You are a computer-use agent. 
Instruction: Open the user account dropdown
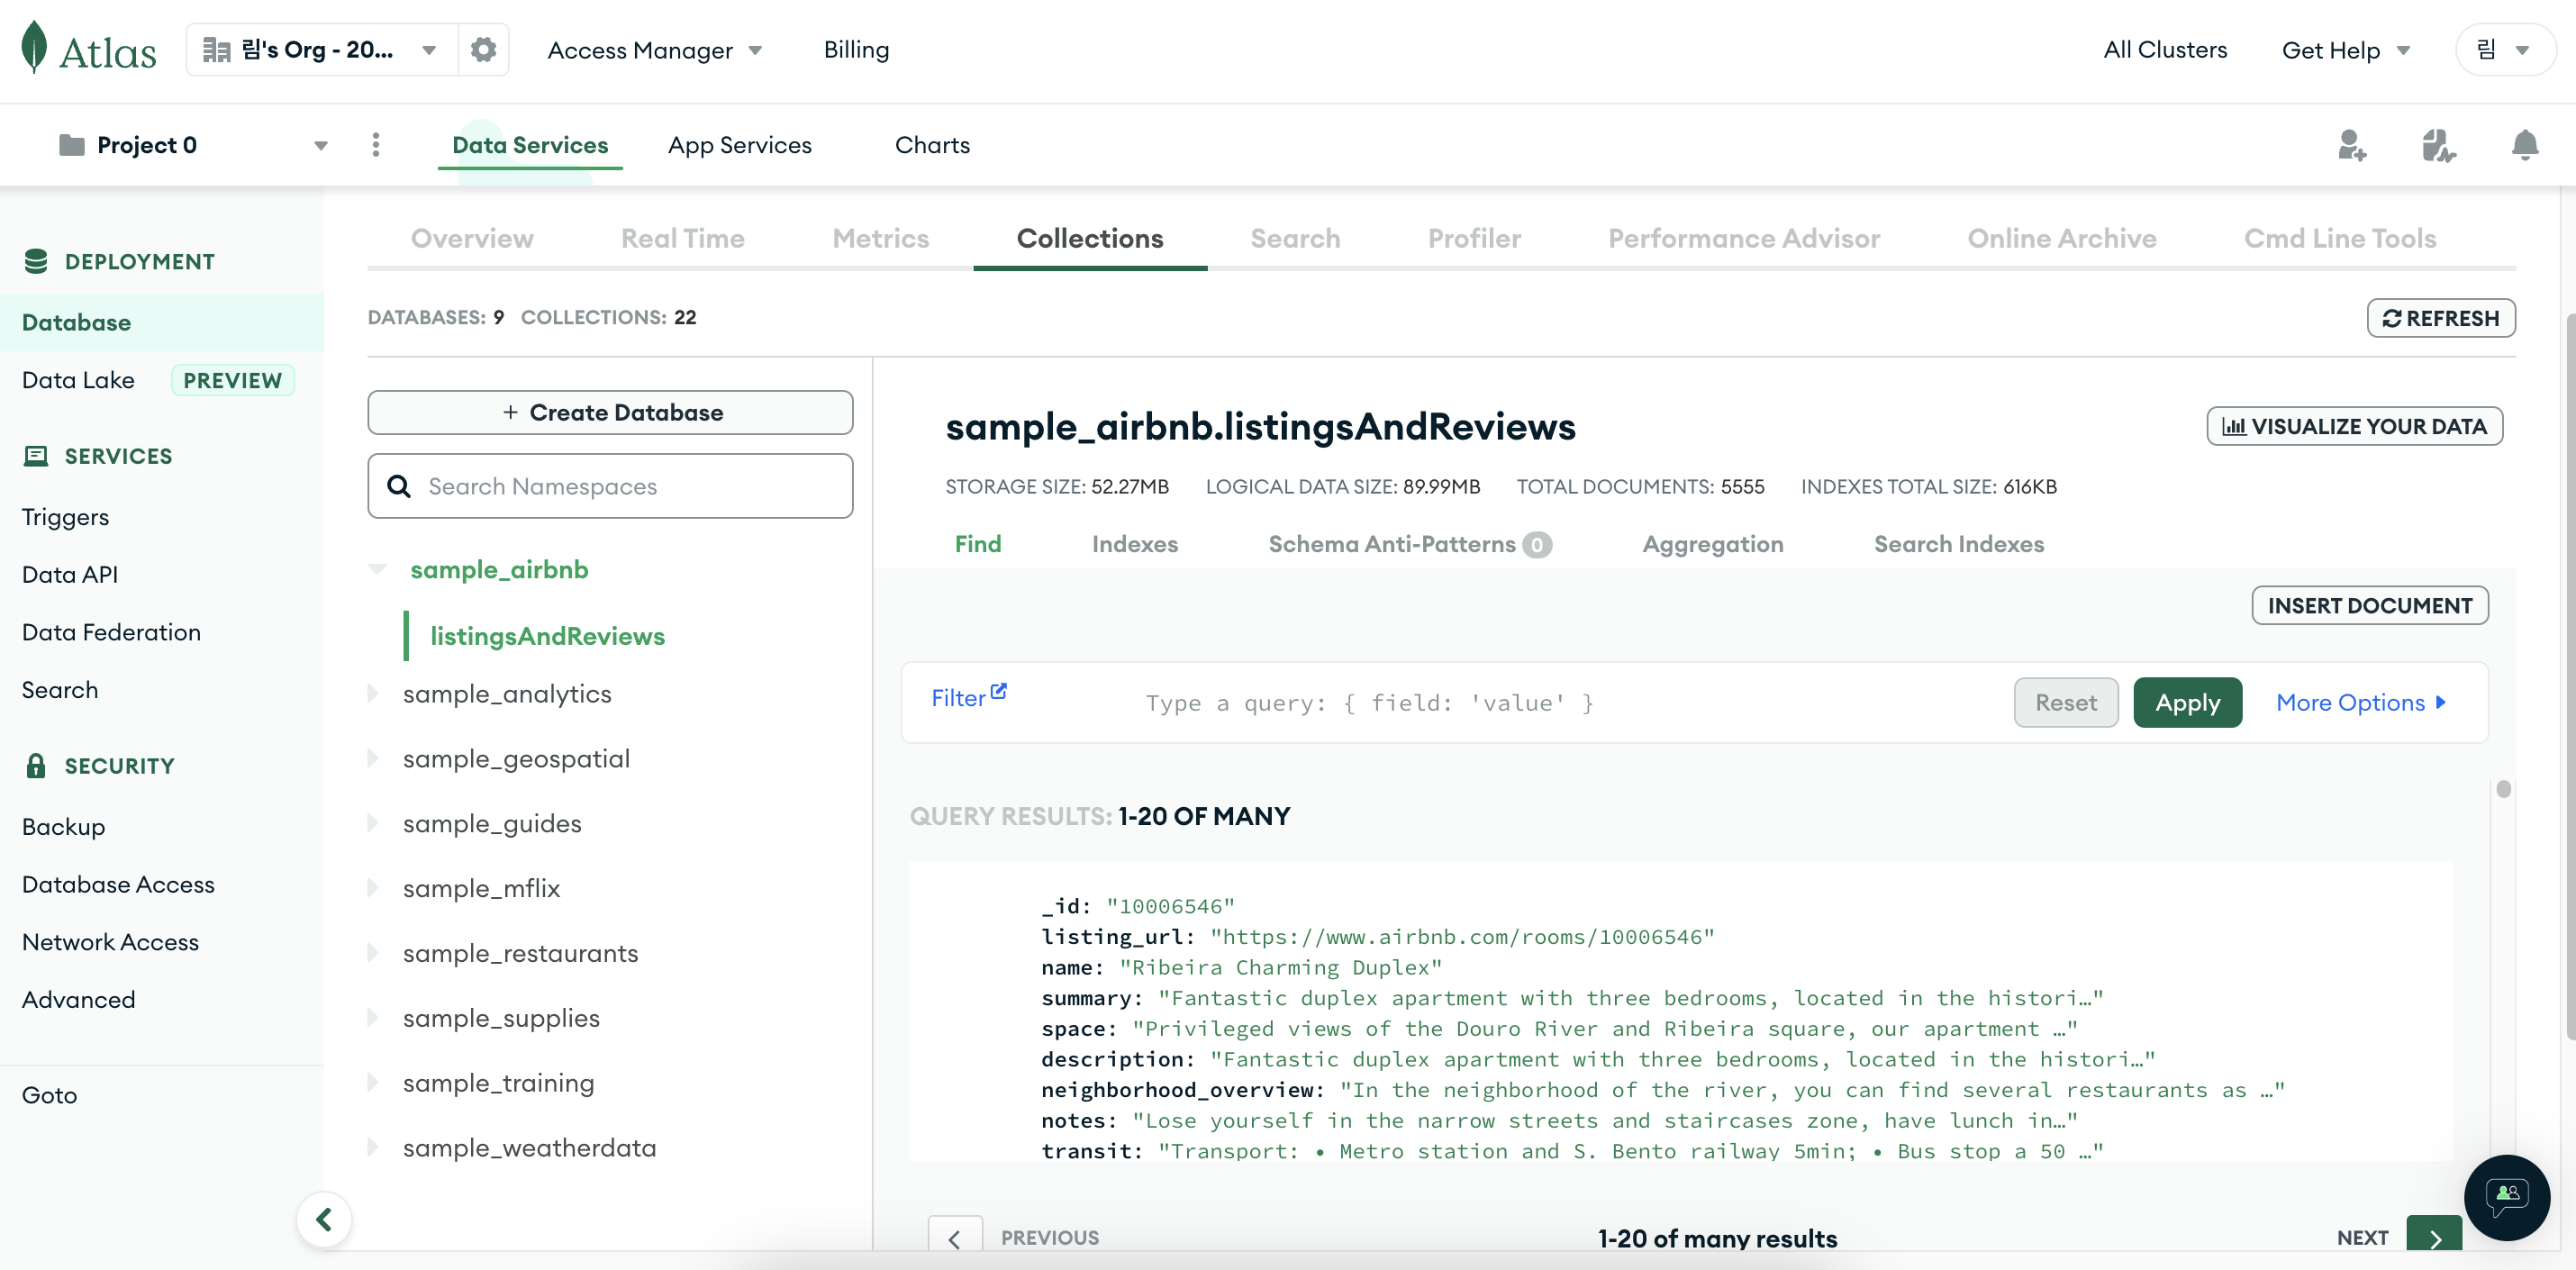tap(2505, 50)
